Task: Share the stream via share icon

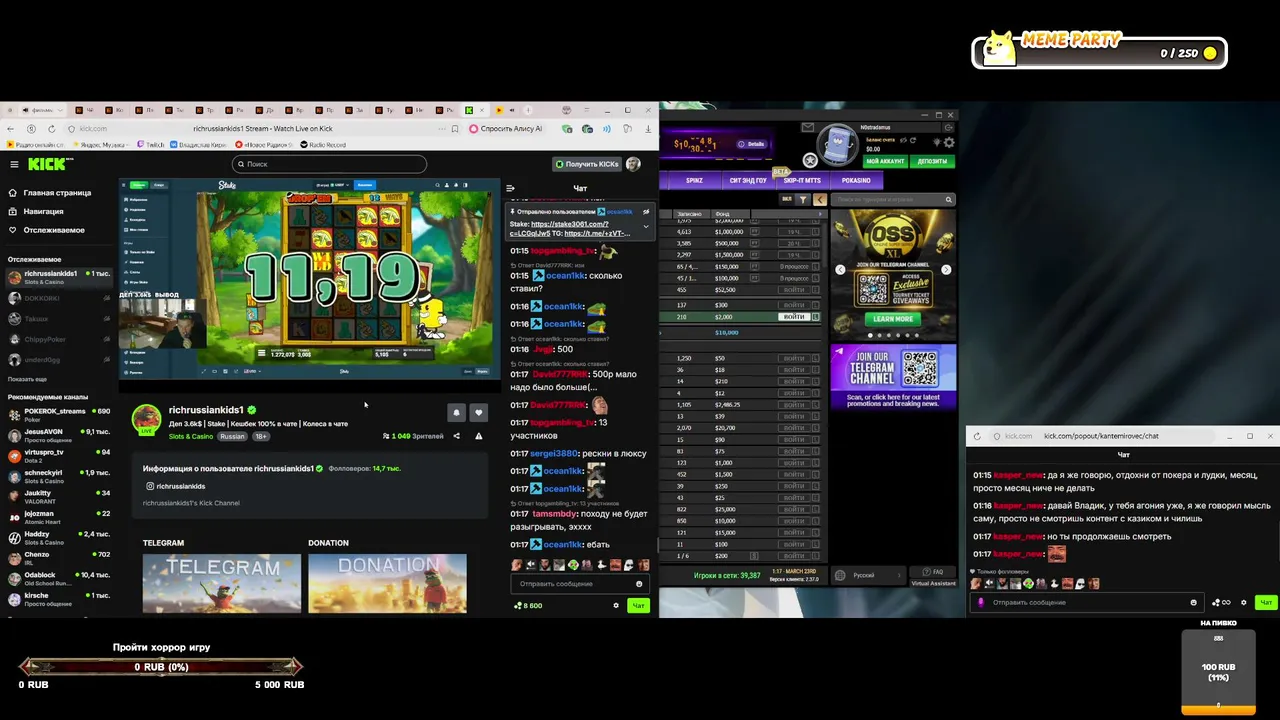Action: (456, 436)
